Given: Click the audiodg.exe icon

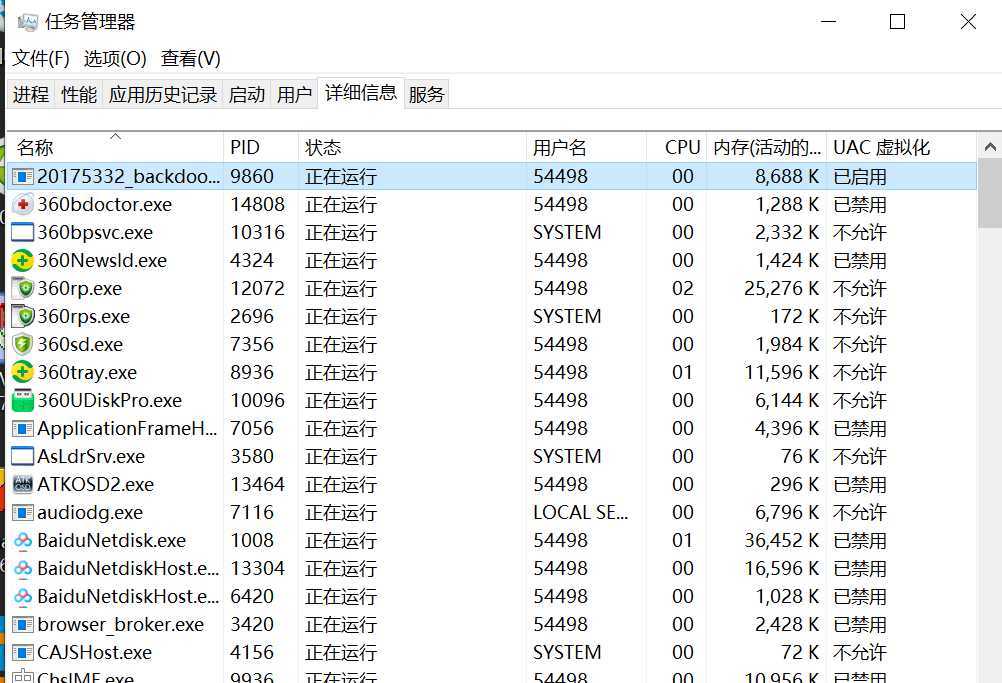Looking at the screenshot, I should point(22,512).
